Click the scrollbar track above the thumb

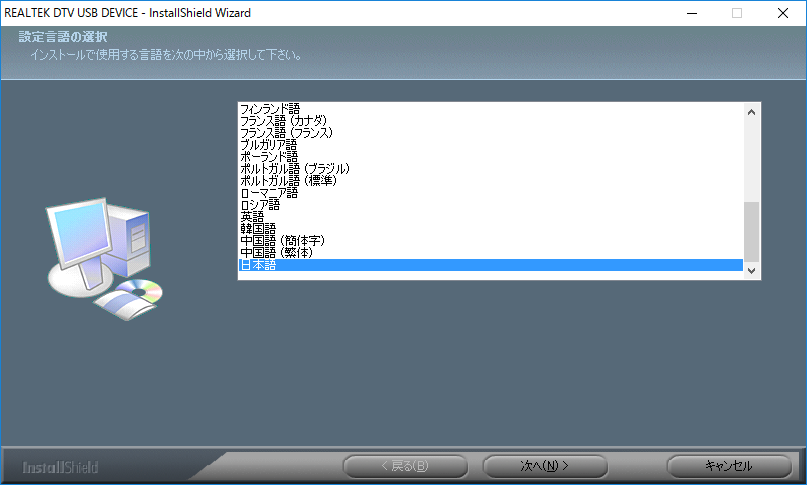click(751, 161)
